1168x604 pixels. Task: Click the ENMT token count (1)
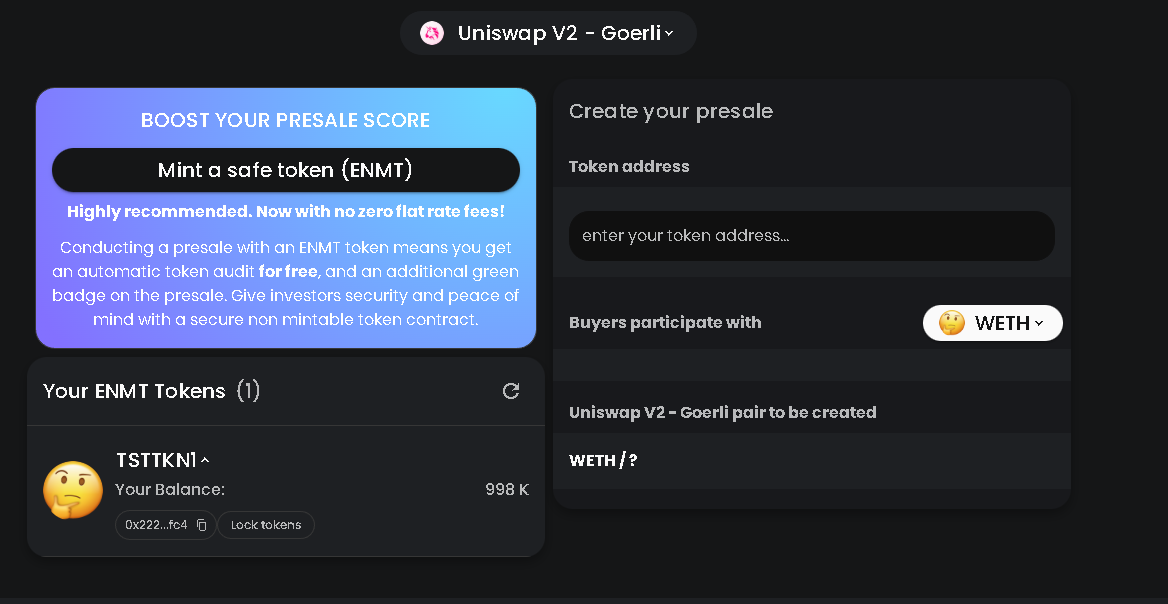click(x=248, y=391)
